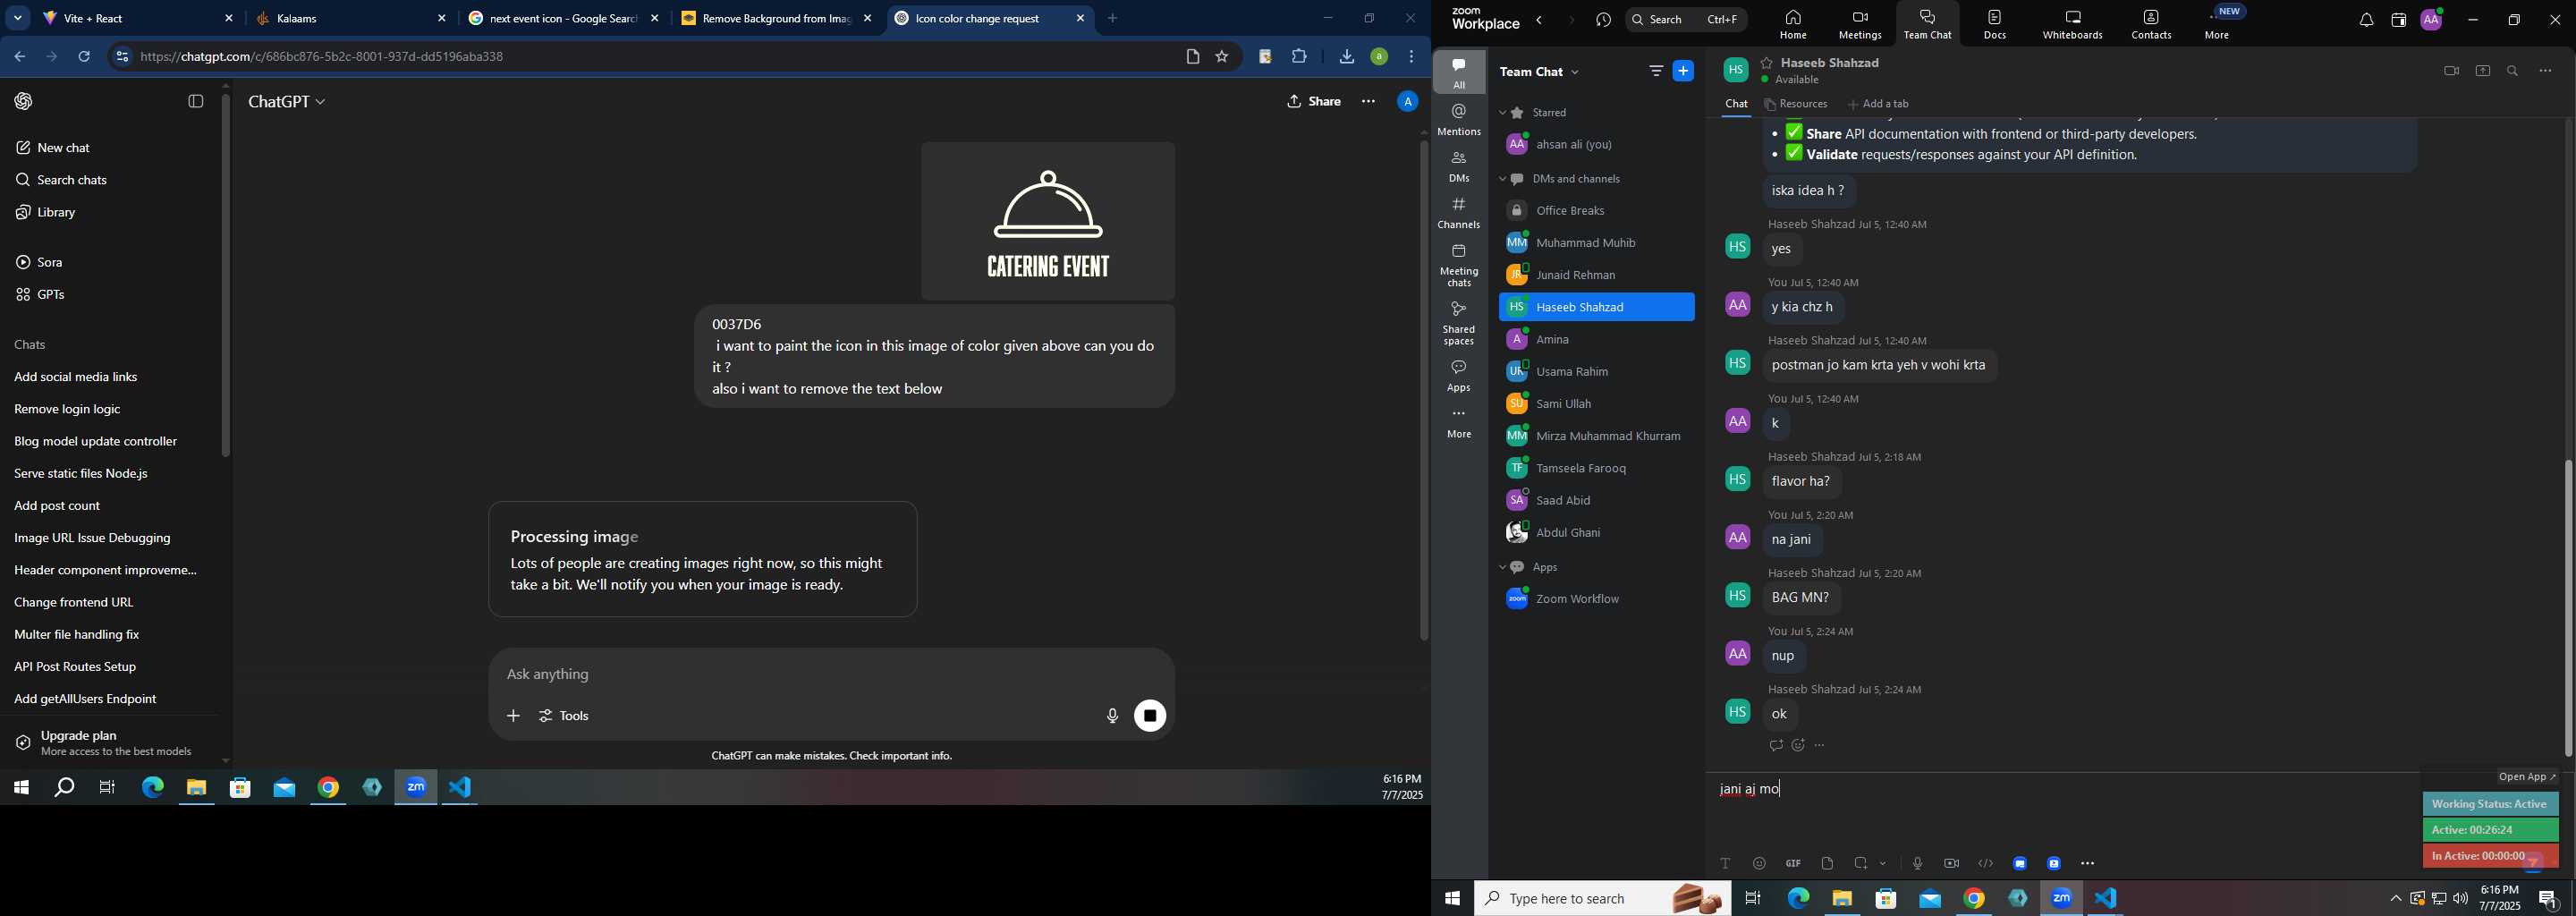Image resolution: width=2576 pixels, height=916 pixels.
Task: Open Meeting chats in Zoom sidebar
Action: pos(1459,265)
